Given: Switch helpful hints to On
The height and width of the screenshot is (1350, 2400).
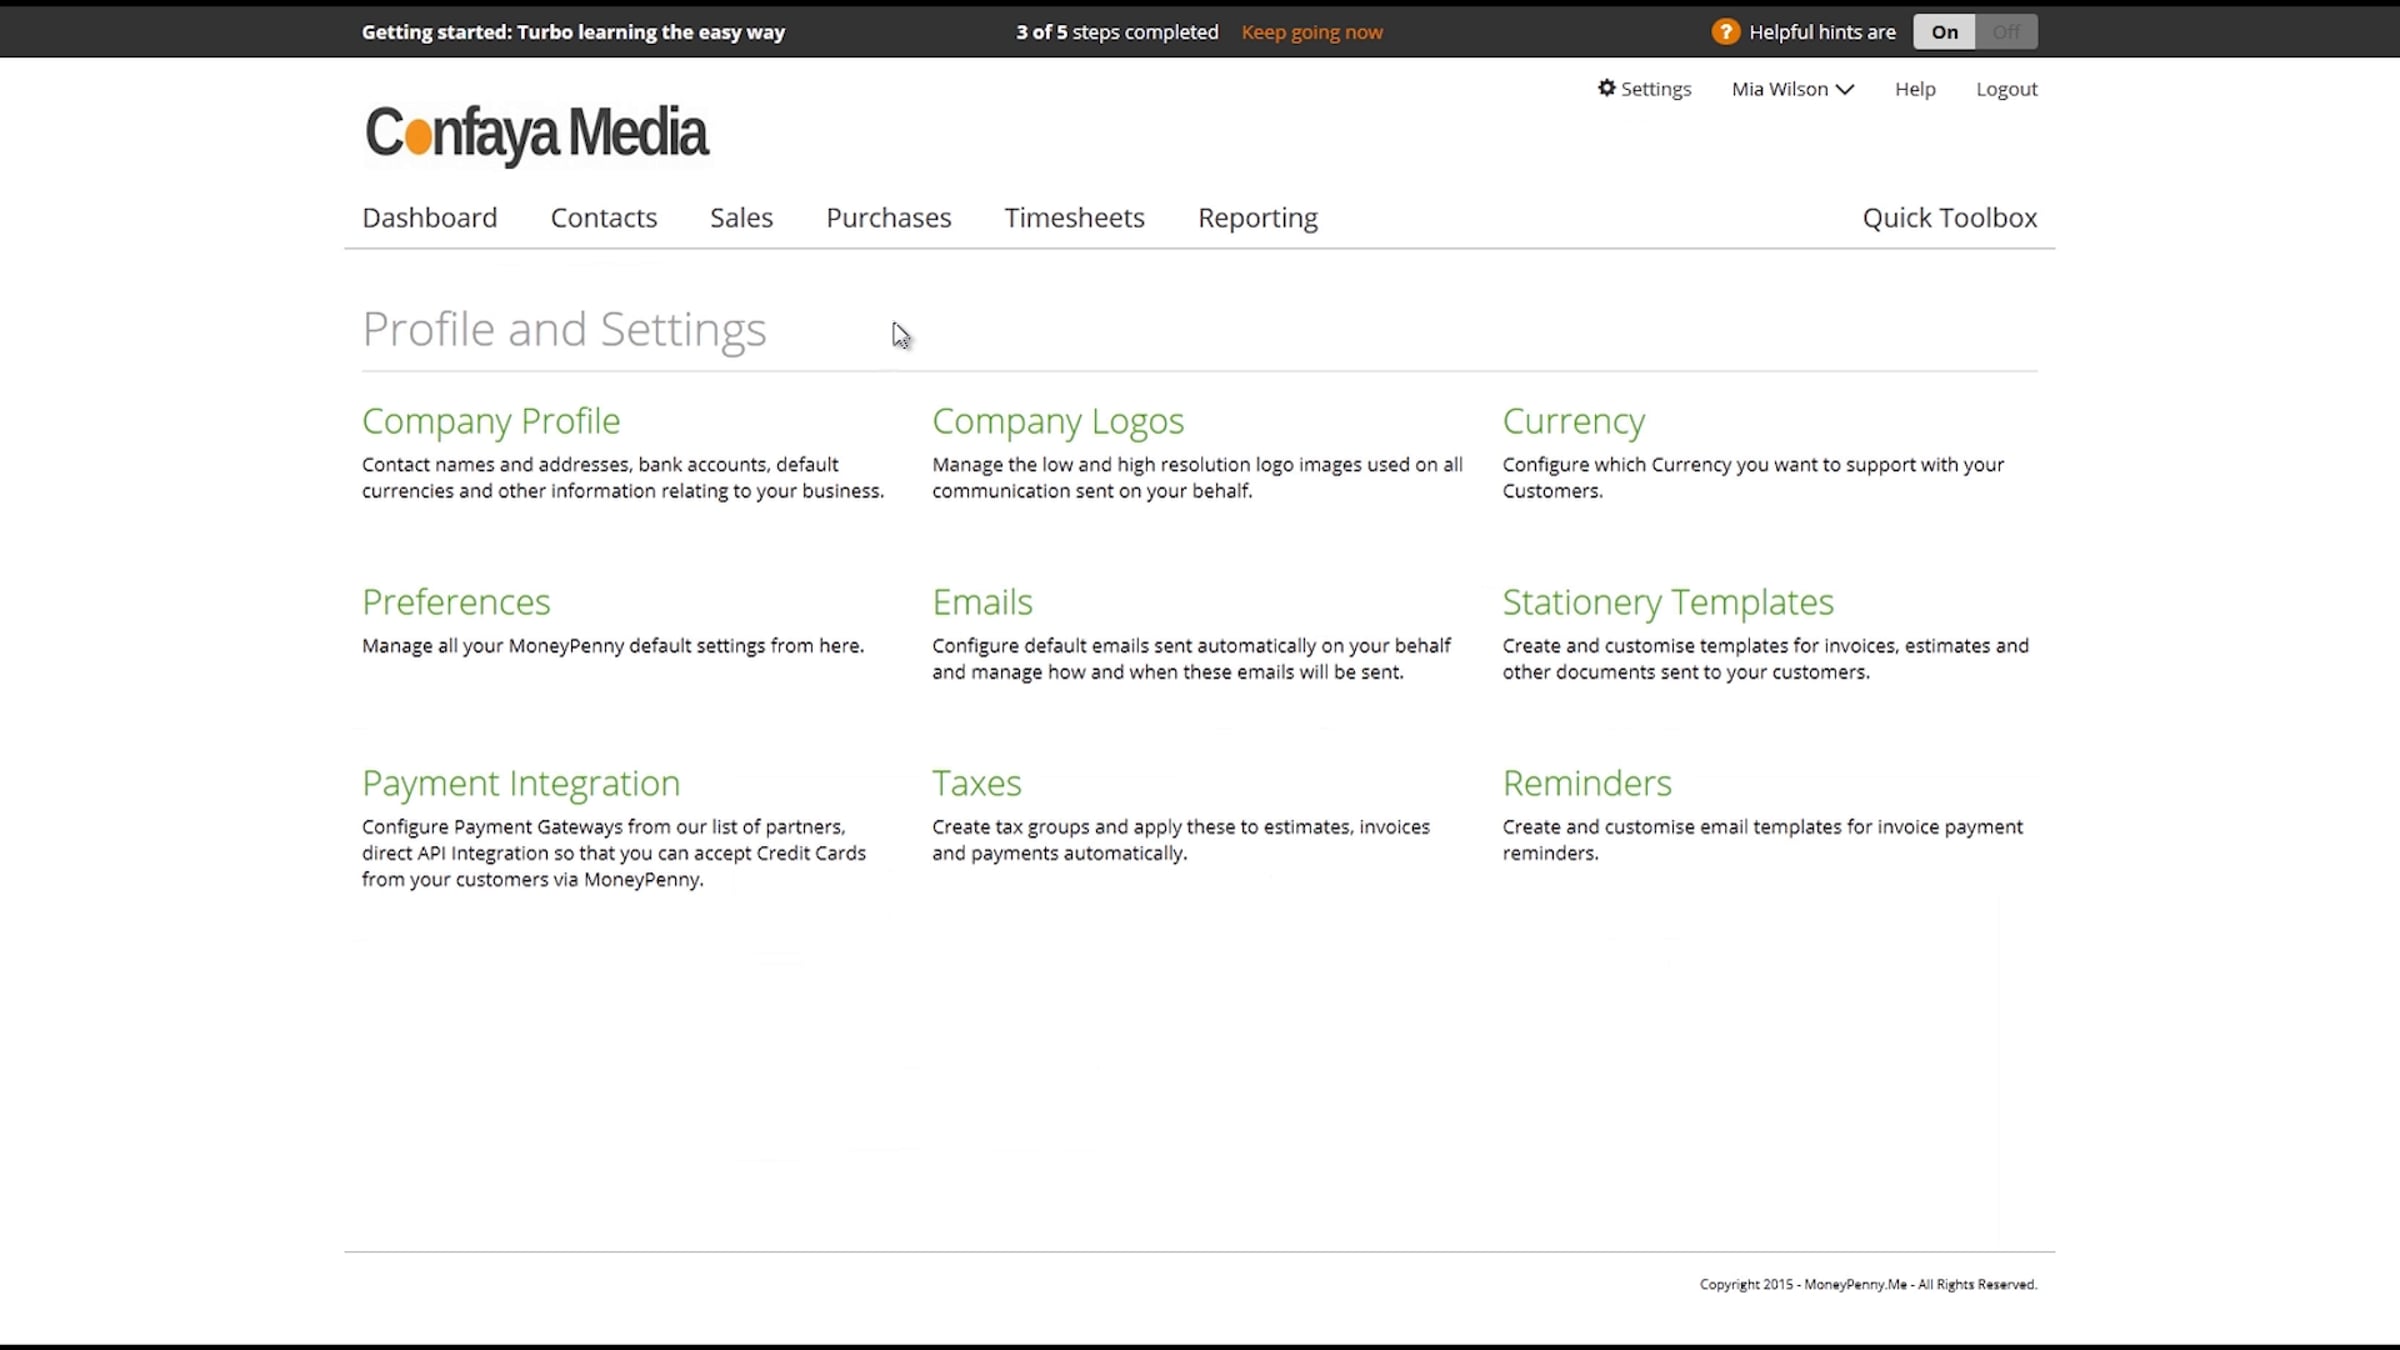Looking at the screenshot, I should coord(1944,32).
